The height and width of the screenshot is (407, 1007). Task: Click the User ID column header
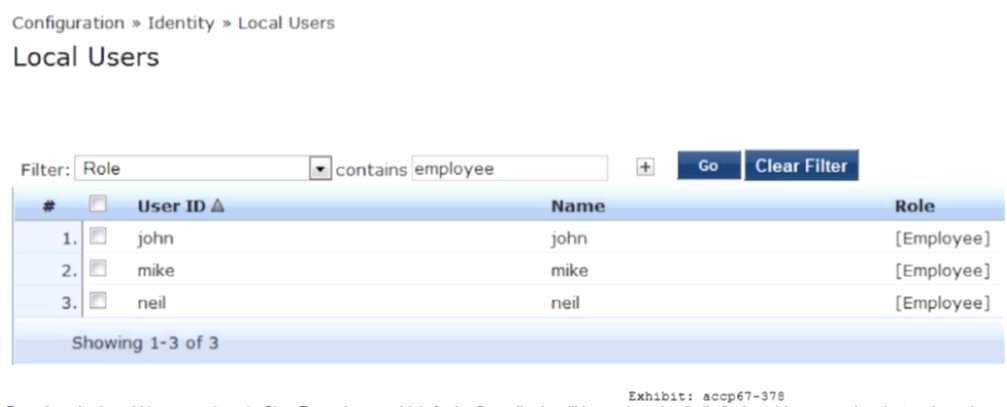(172, 206)
